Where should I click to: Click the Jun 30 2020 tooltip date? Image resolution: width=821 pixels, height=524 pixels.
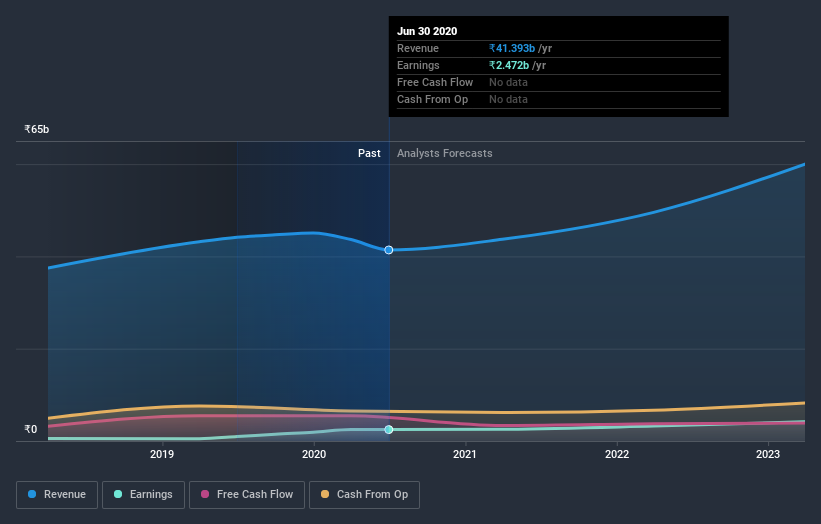(x=427, y=31)
